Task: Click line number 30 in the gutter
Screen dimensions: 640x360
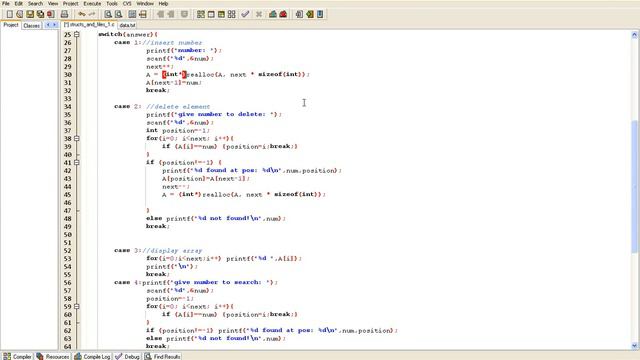Action: [x=67, y=75]
